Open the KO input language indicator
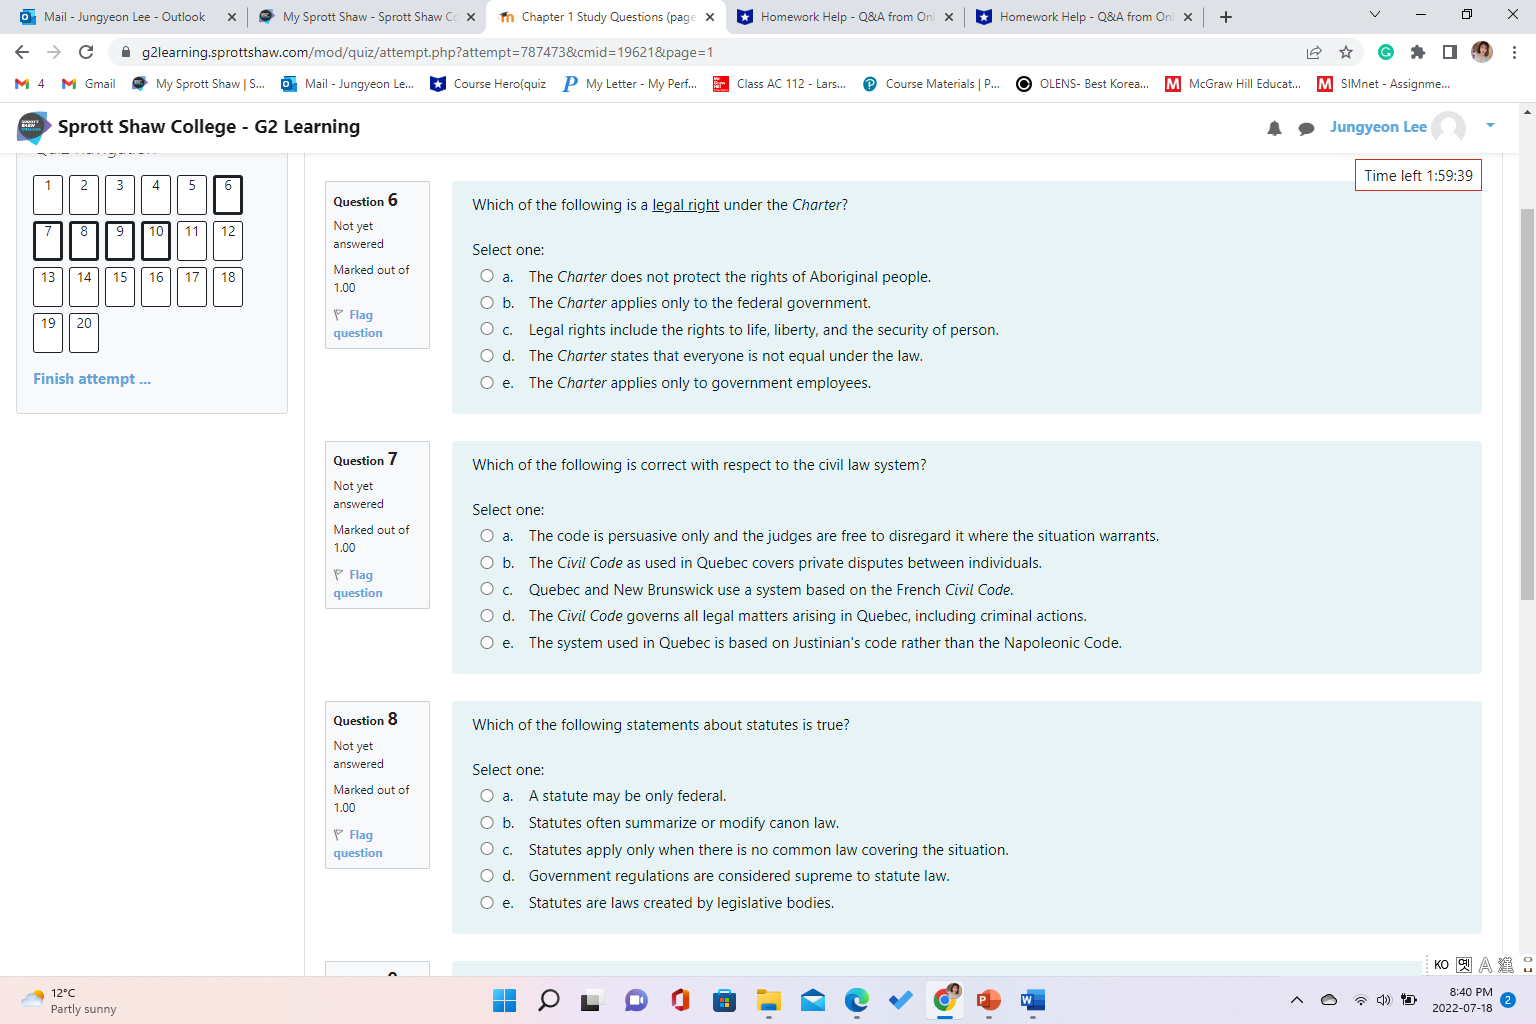Screen dimensions: 1536x1024 (x=1441, y=965)
